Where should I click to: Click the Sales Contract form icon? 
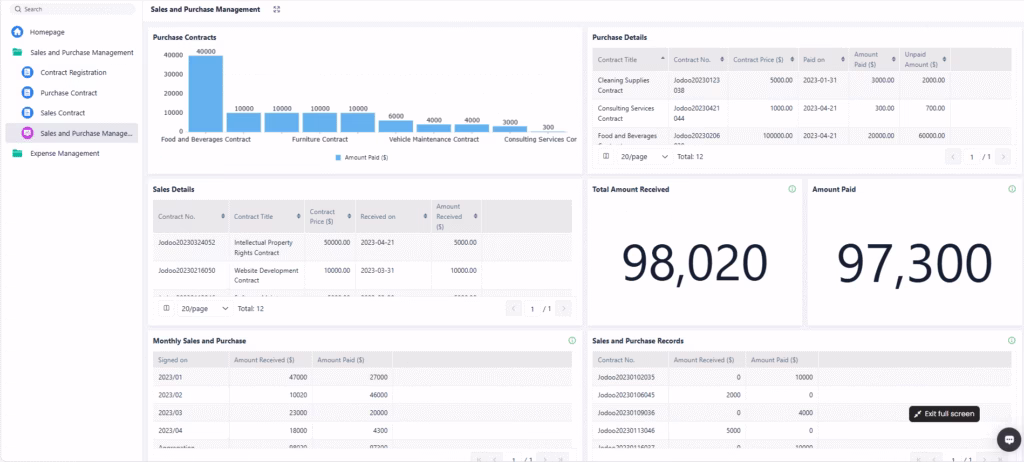click(x=28, y=113)
